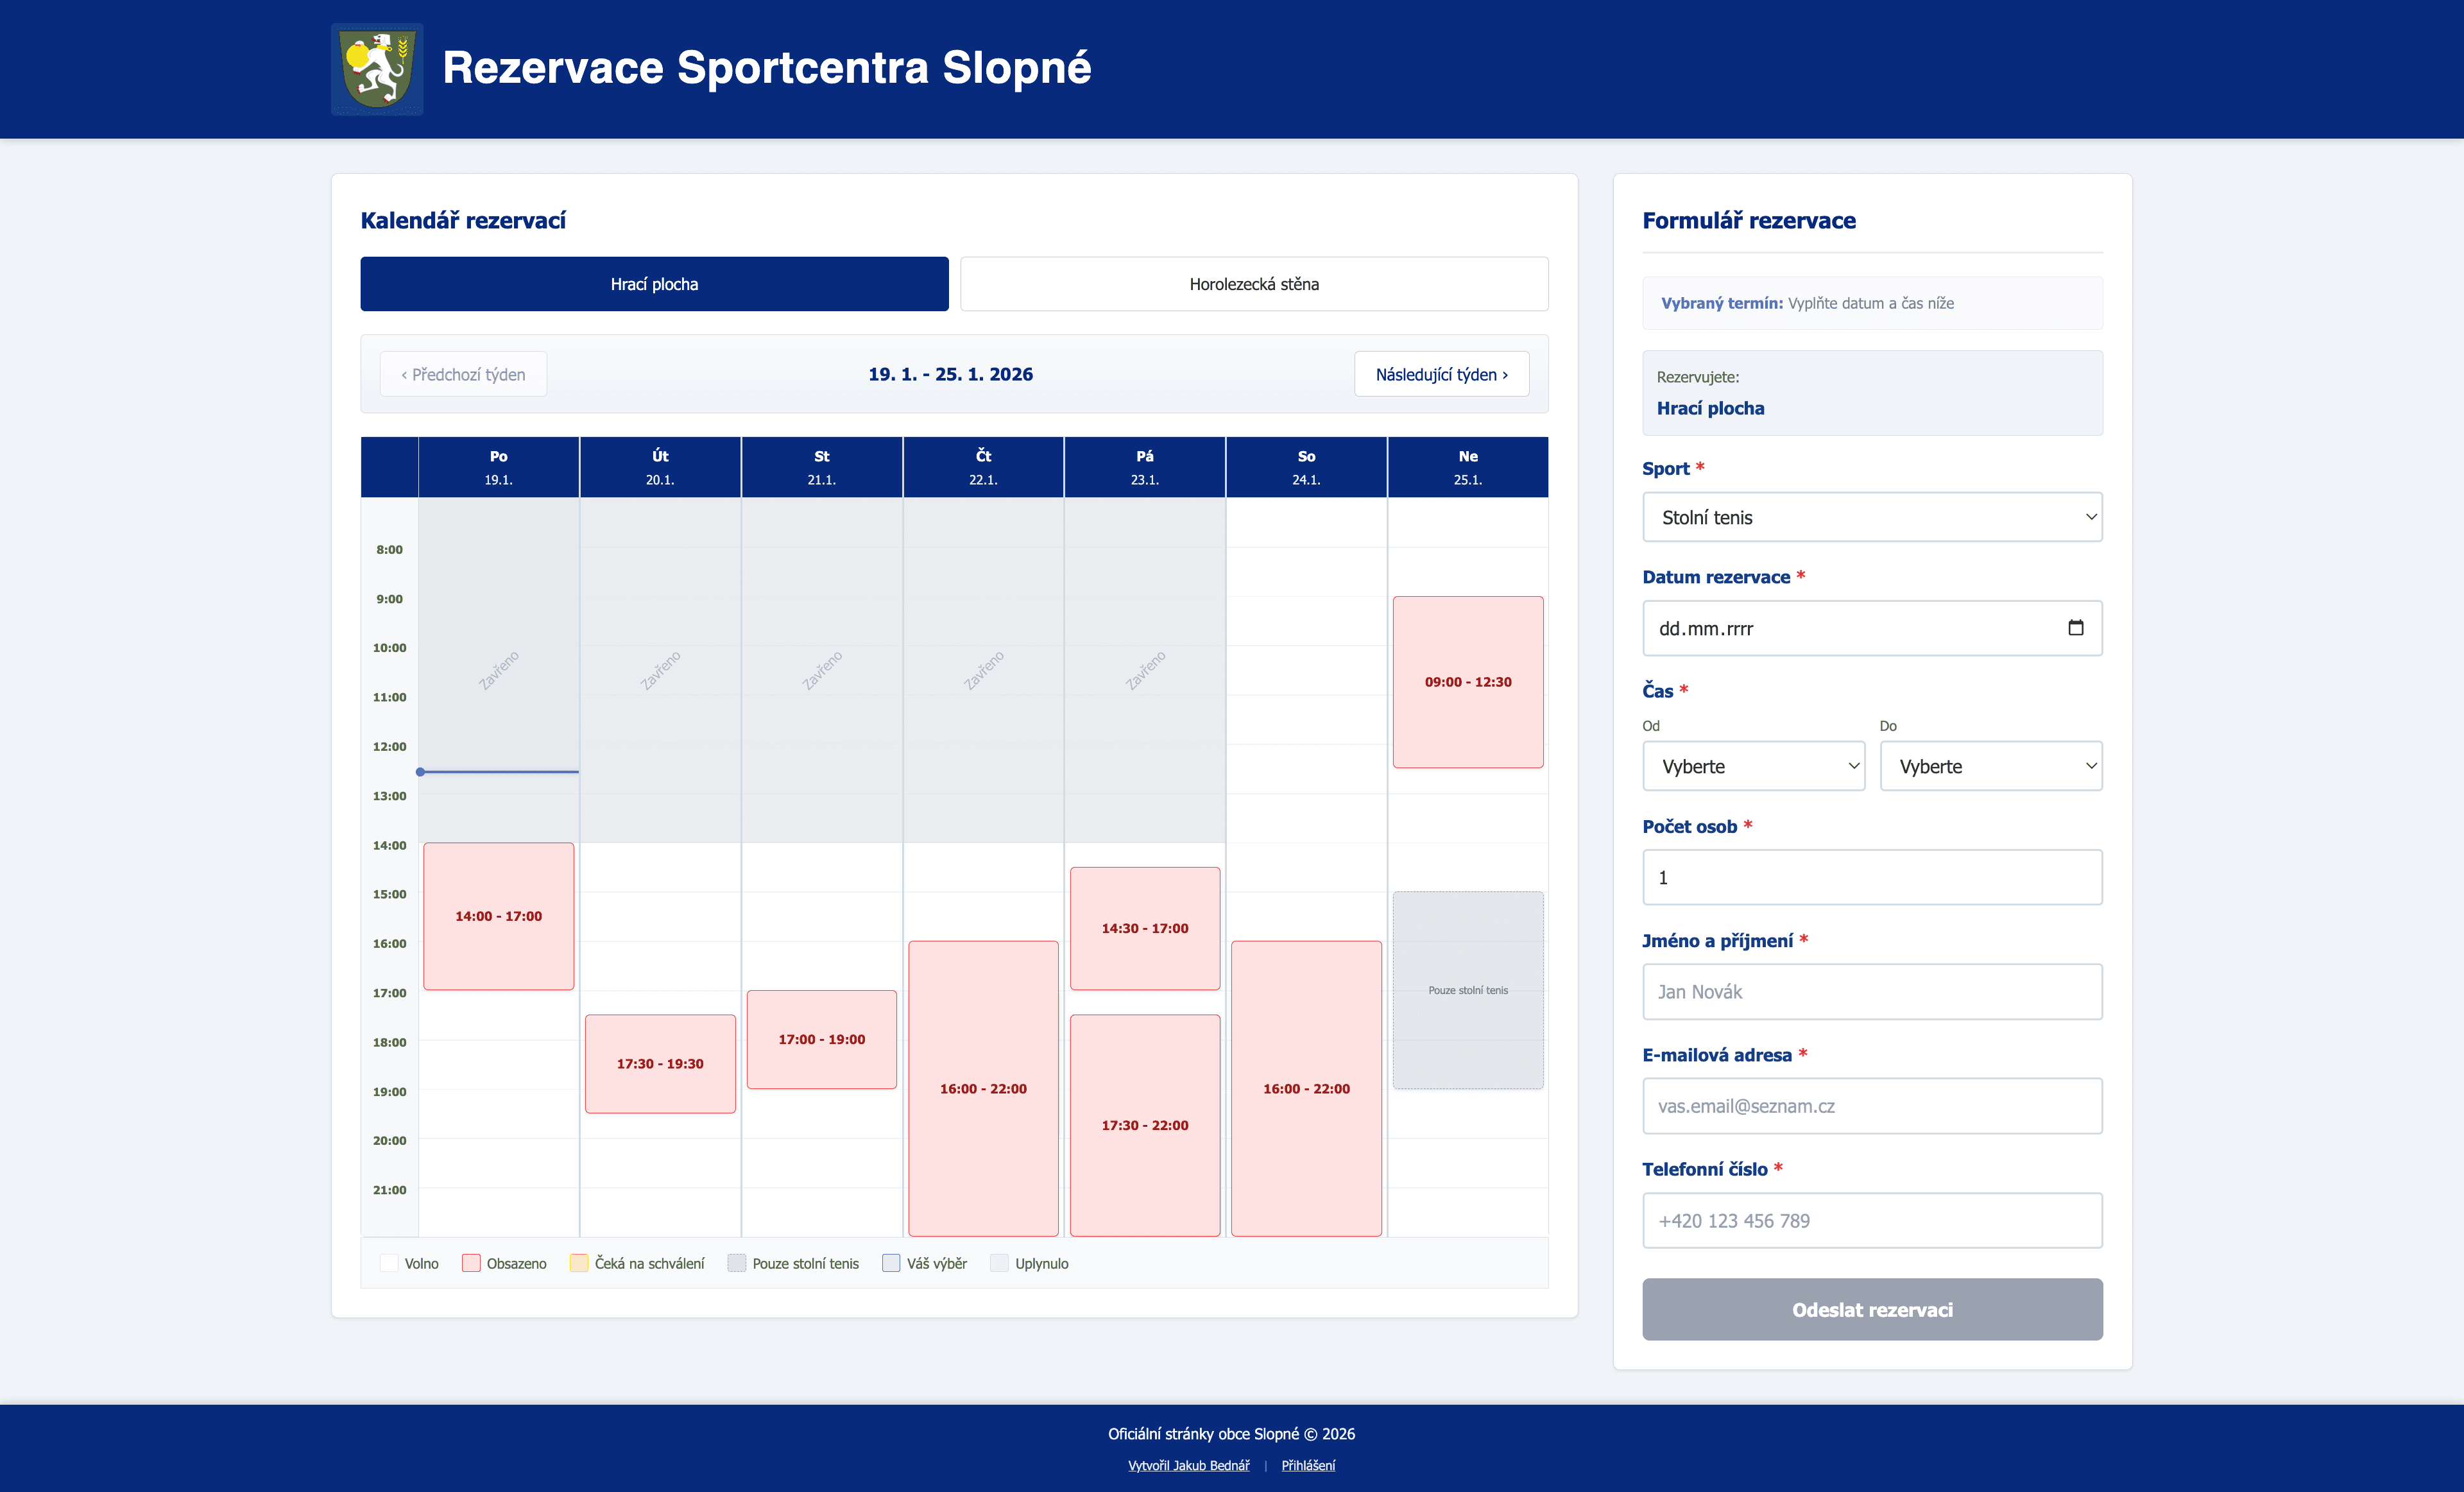Screen dimensions: 2464x1492
Task: Click the Předchozí týden button
Action: point(463,374)
